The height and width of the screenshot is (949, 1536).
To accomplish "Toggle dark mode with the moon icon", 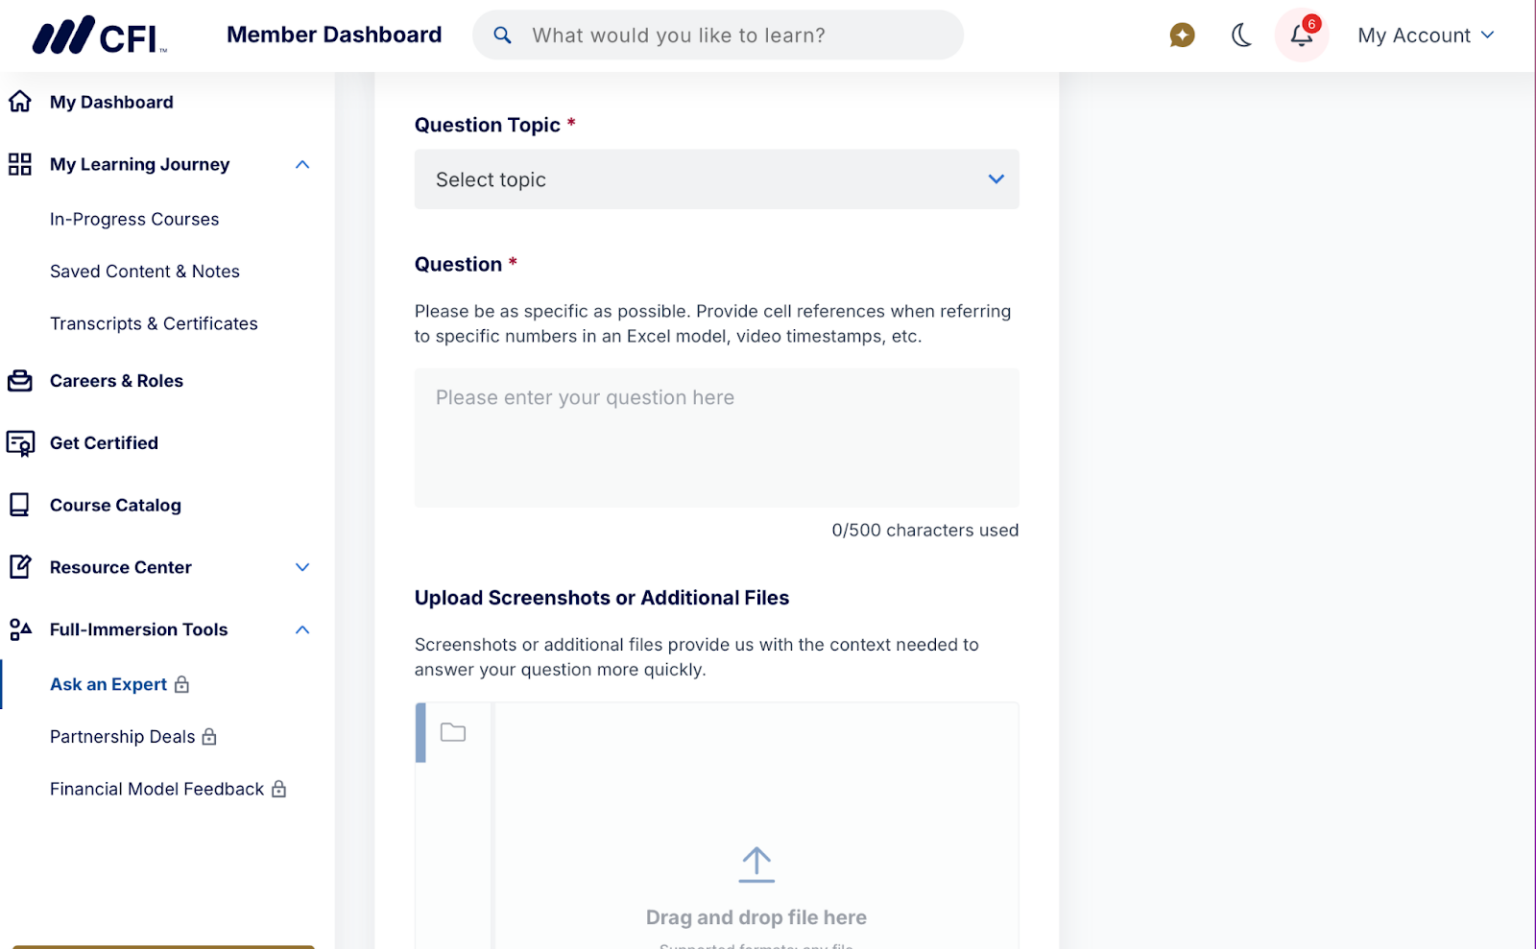I will (1241, 35).
